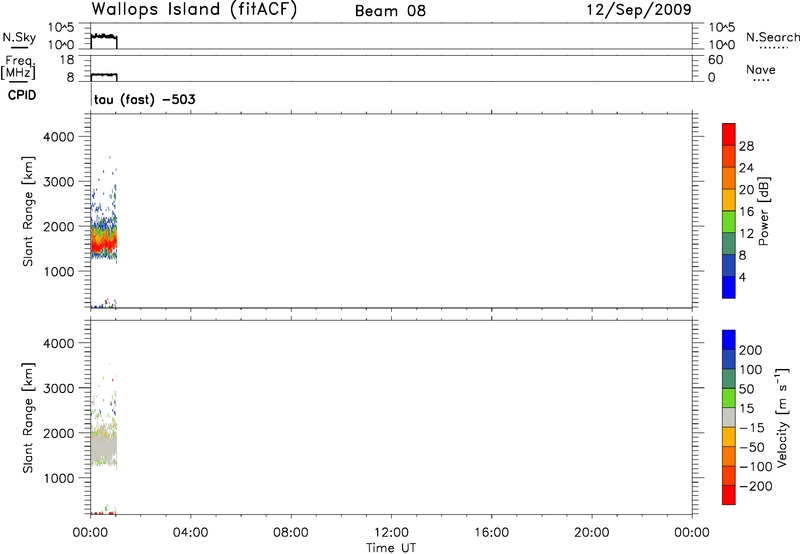Click the '3000' tick in velocity panel
800x554 pixels.
pyautogui.click(x=59, y=388)
